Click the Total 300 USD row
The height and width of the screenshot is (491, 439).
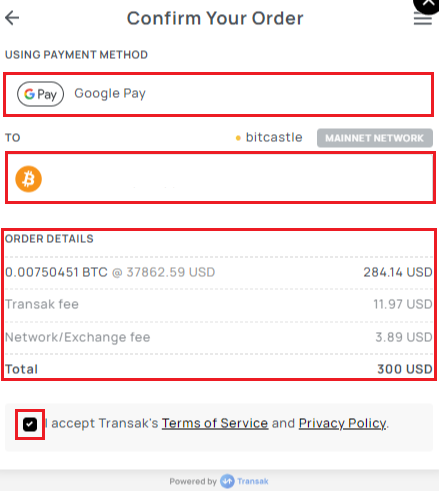point(219,369)
